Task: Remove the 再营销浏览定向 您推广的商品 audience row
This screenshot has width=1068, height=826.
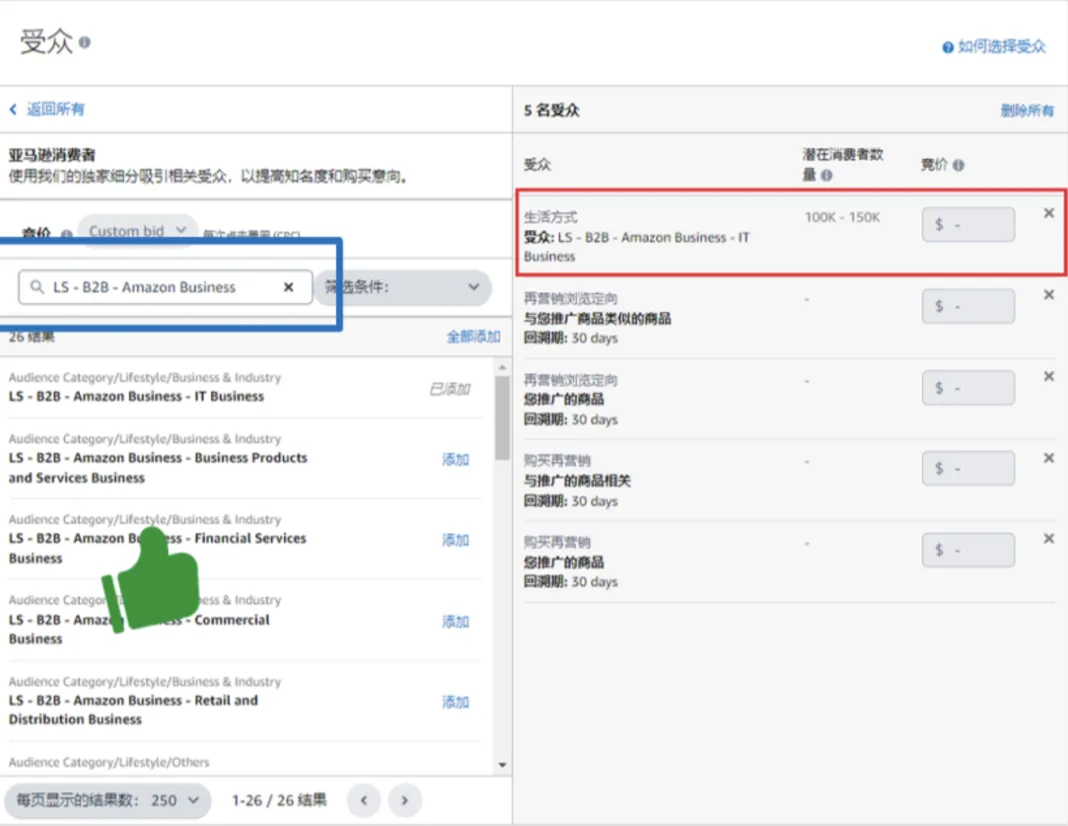Action: click(x=1048, y=376)
